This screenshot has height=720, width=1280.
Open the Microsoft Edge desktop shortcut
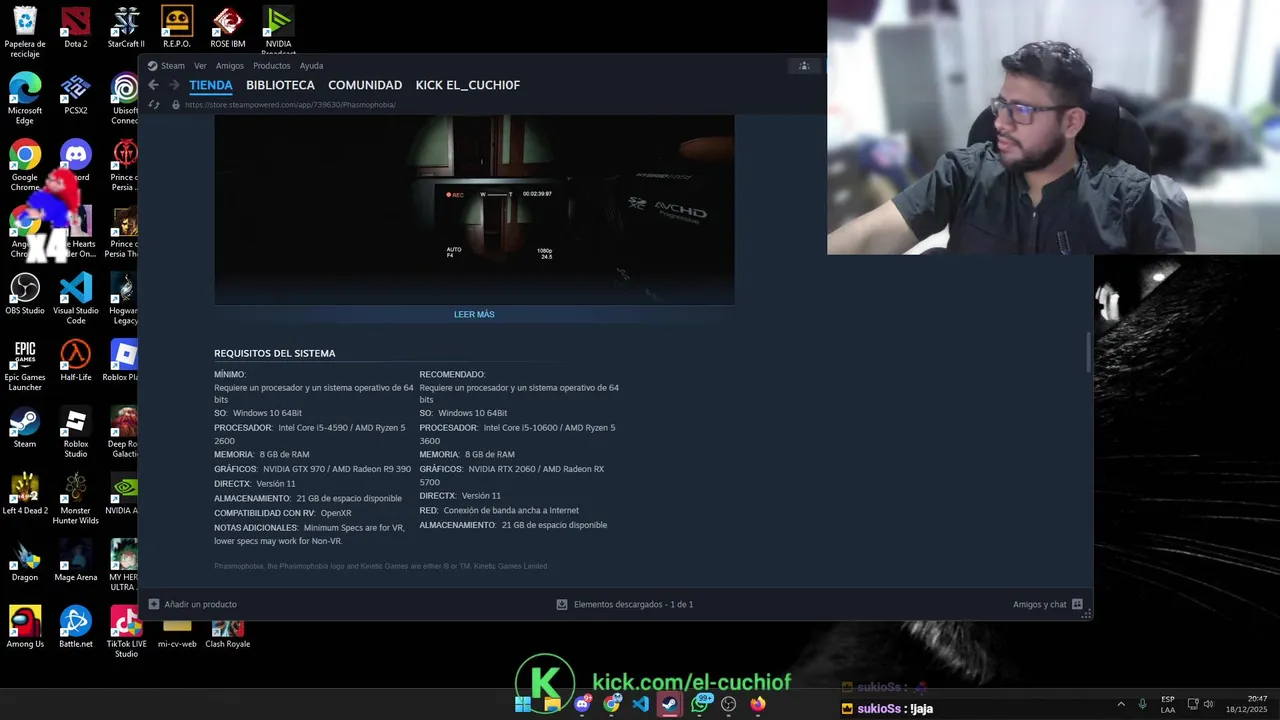tap(25, 99)
